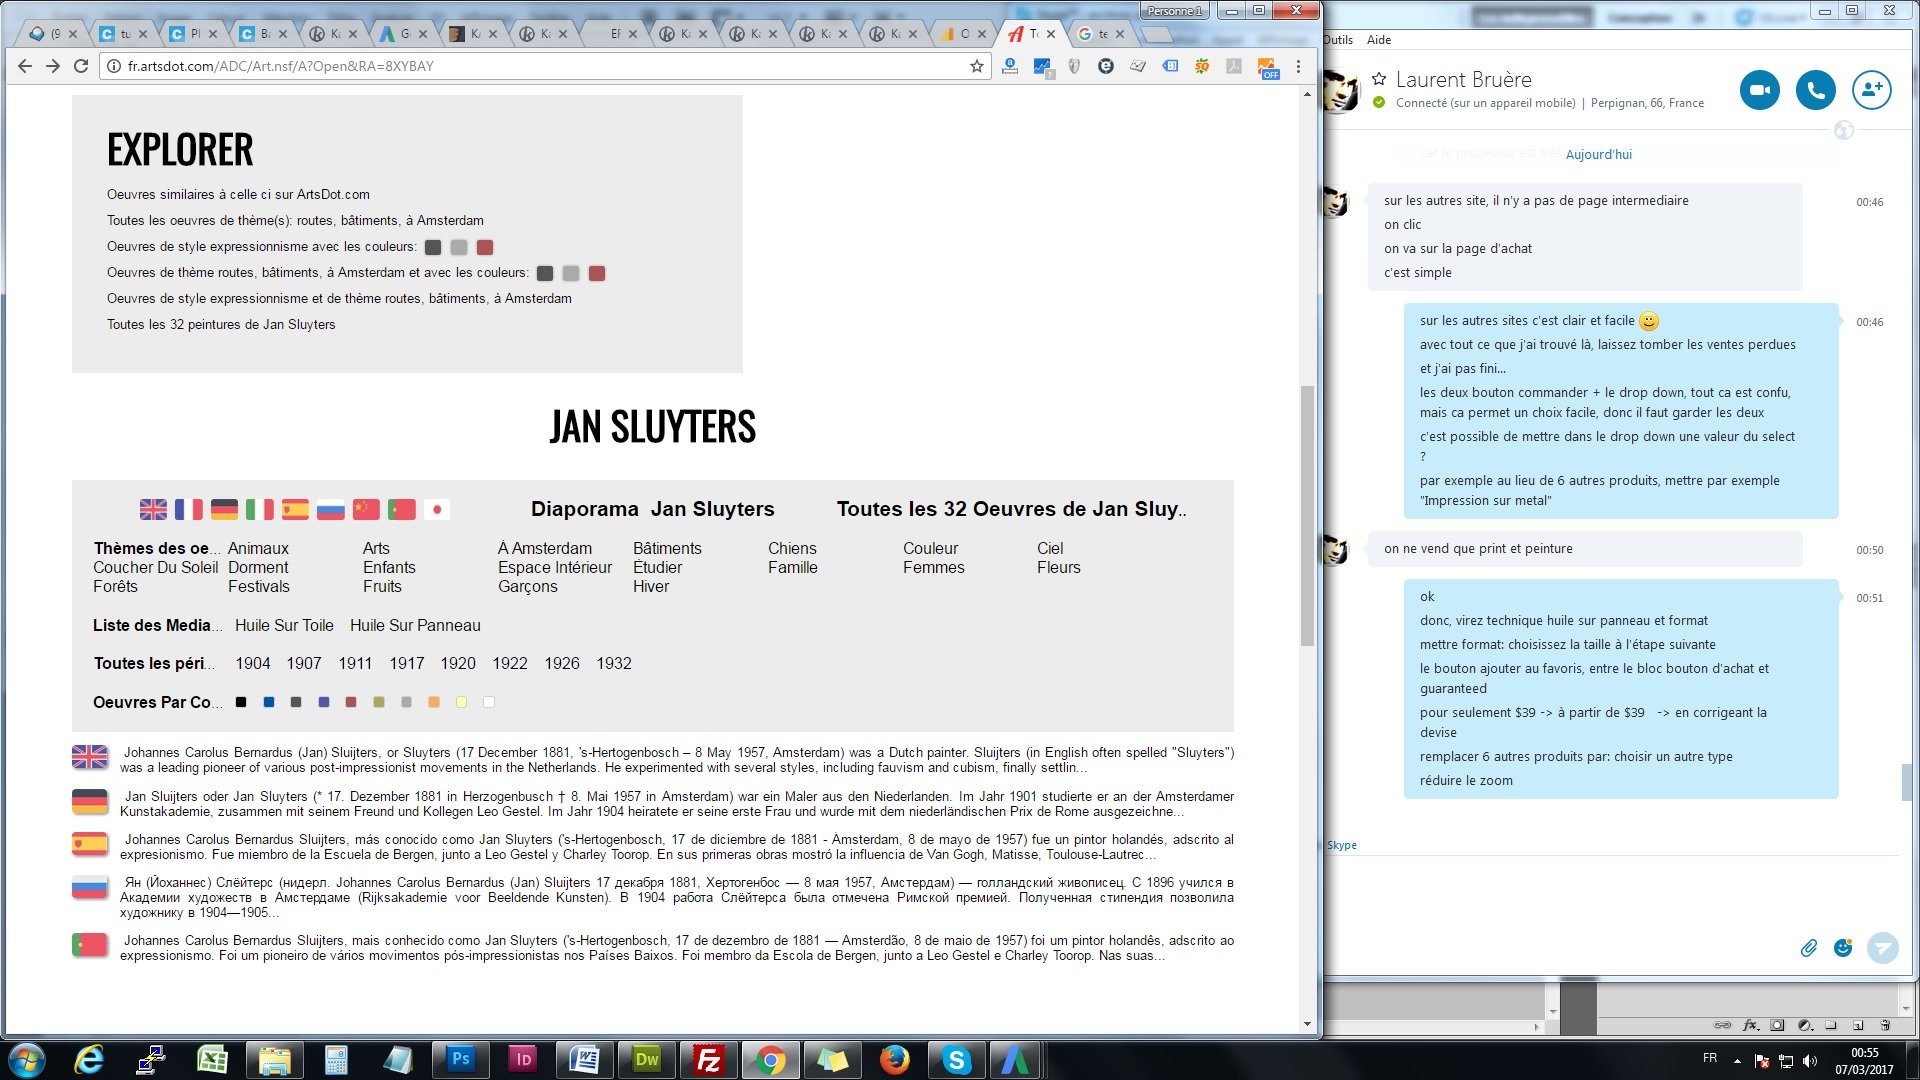The height and width of the screenshot is (1080, 1920).
Task: Switch to the Japanese flag language
Action: click(x=437, y=510)
